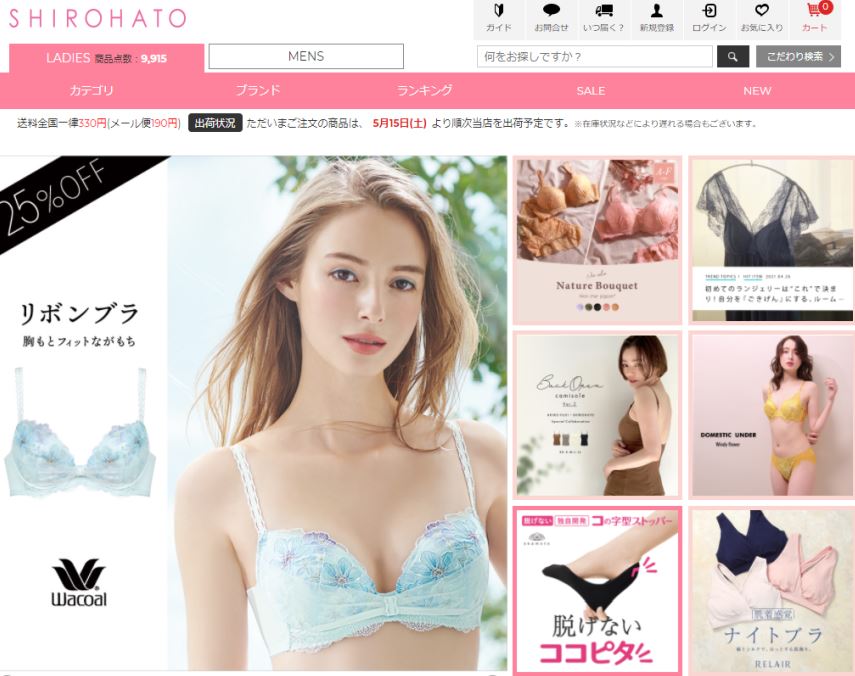Click the お問合せ speech bubble icon
The image size is (855, 676).
coord(551,19)
